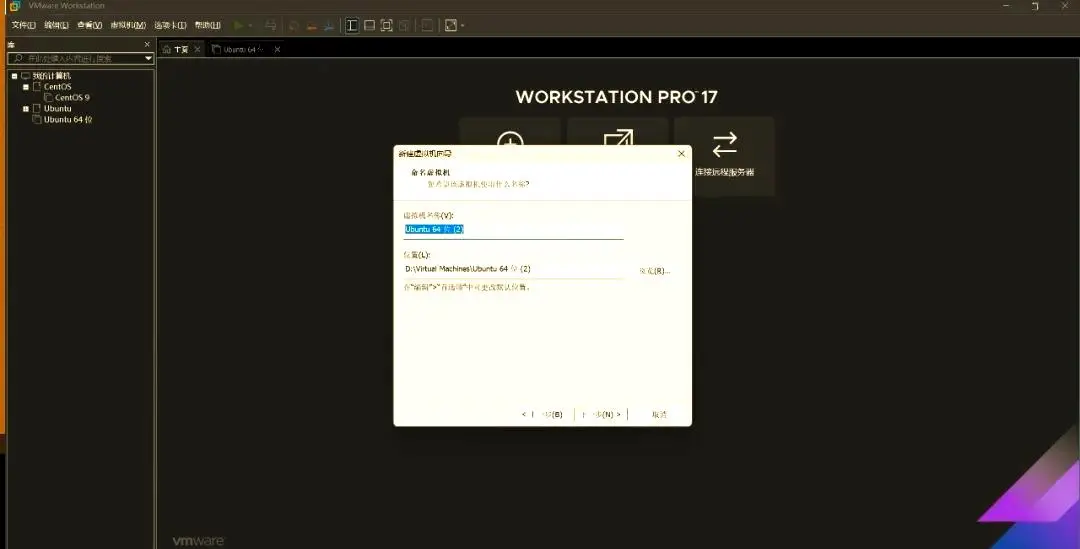Screen dimensions: 1080x549
Task: Click the console view toolbar icon
Action: (427, 25)
